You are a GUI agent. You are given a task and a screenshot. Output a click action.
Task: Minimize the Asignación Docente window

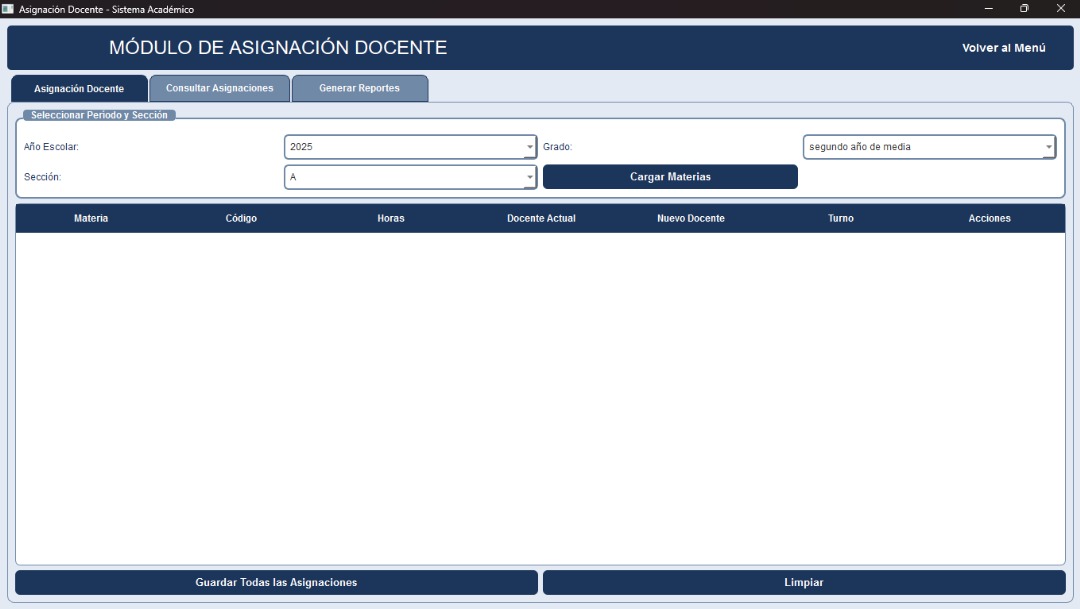(x=988, y=9)
